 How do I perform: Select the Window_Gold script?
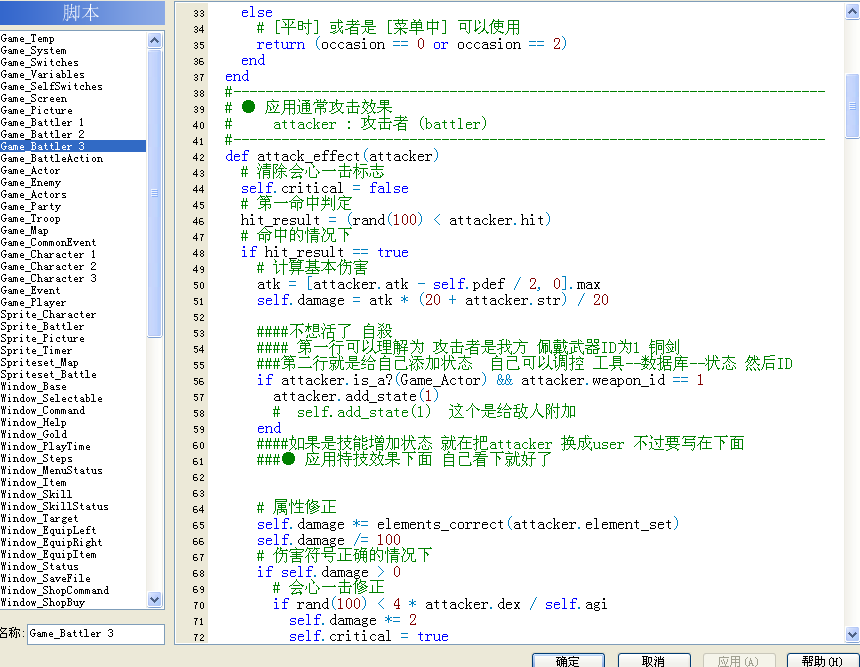pyautogui.click(x=33, y=434)
